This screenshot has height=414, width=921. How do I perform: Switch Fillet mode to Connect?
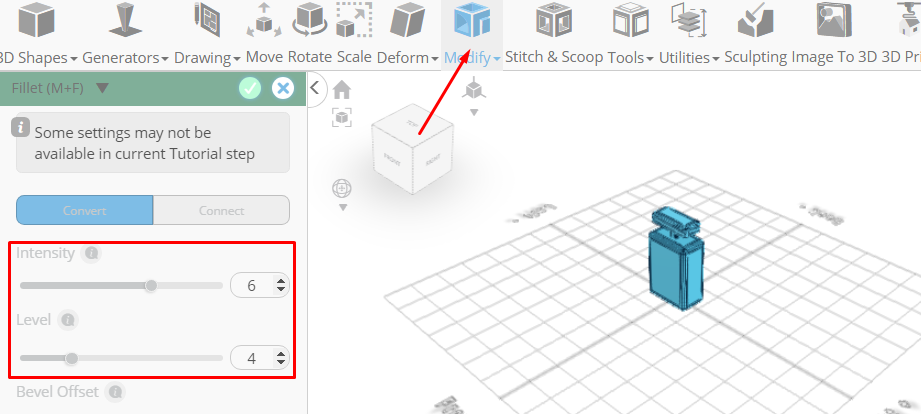click(x=221, y=210)
